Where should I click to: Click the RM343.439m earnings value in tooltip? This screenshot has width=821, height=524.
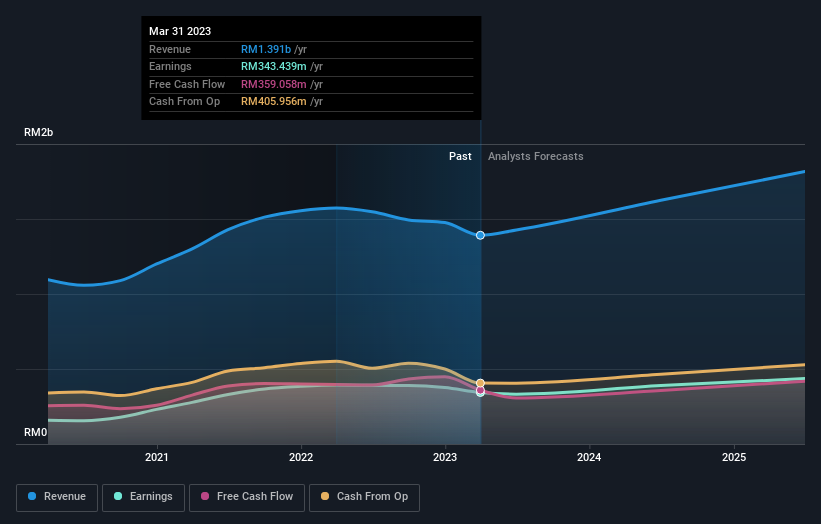click(274, 66)
